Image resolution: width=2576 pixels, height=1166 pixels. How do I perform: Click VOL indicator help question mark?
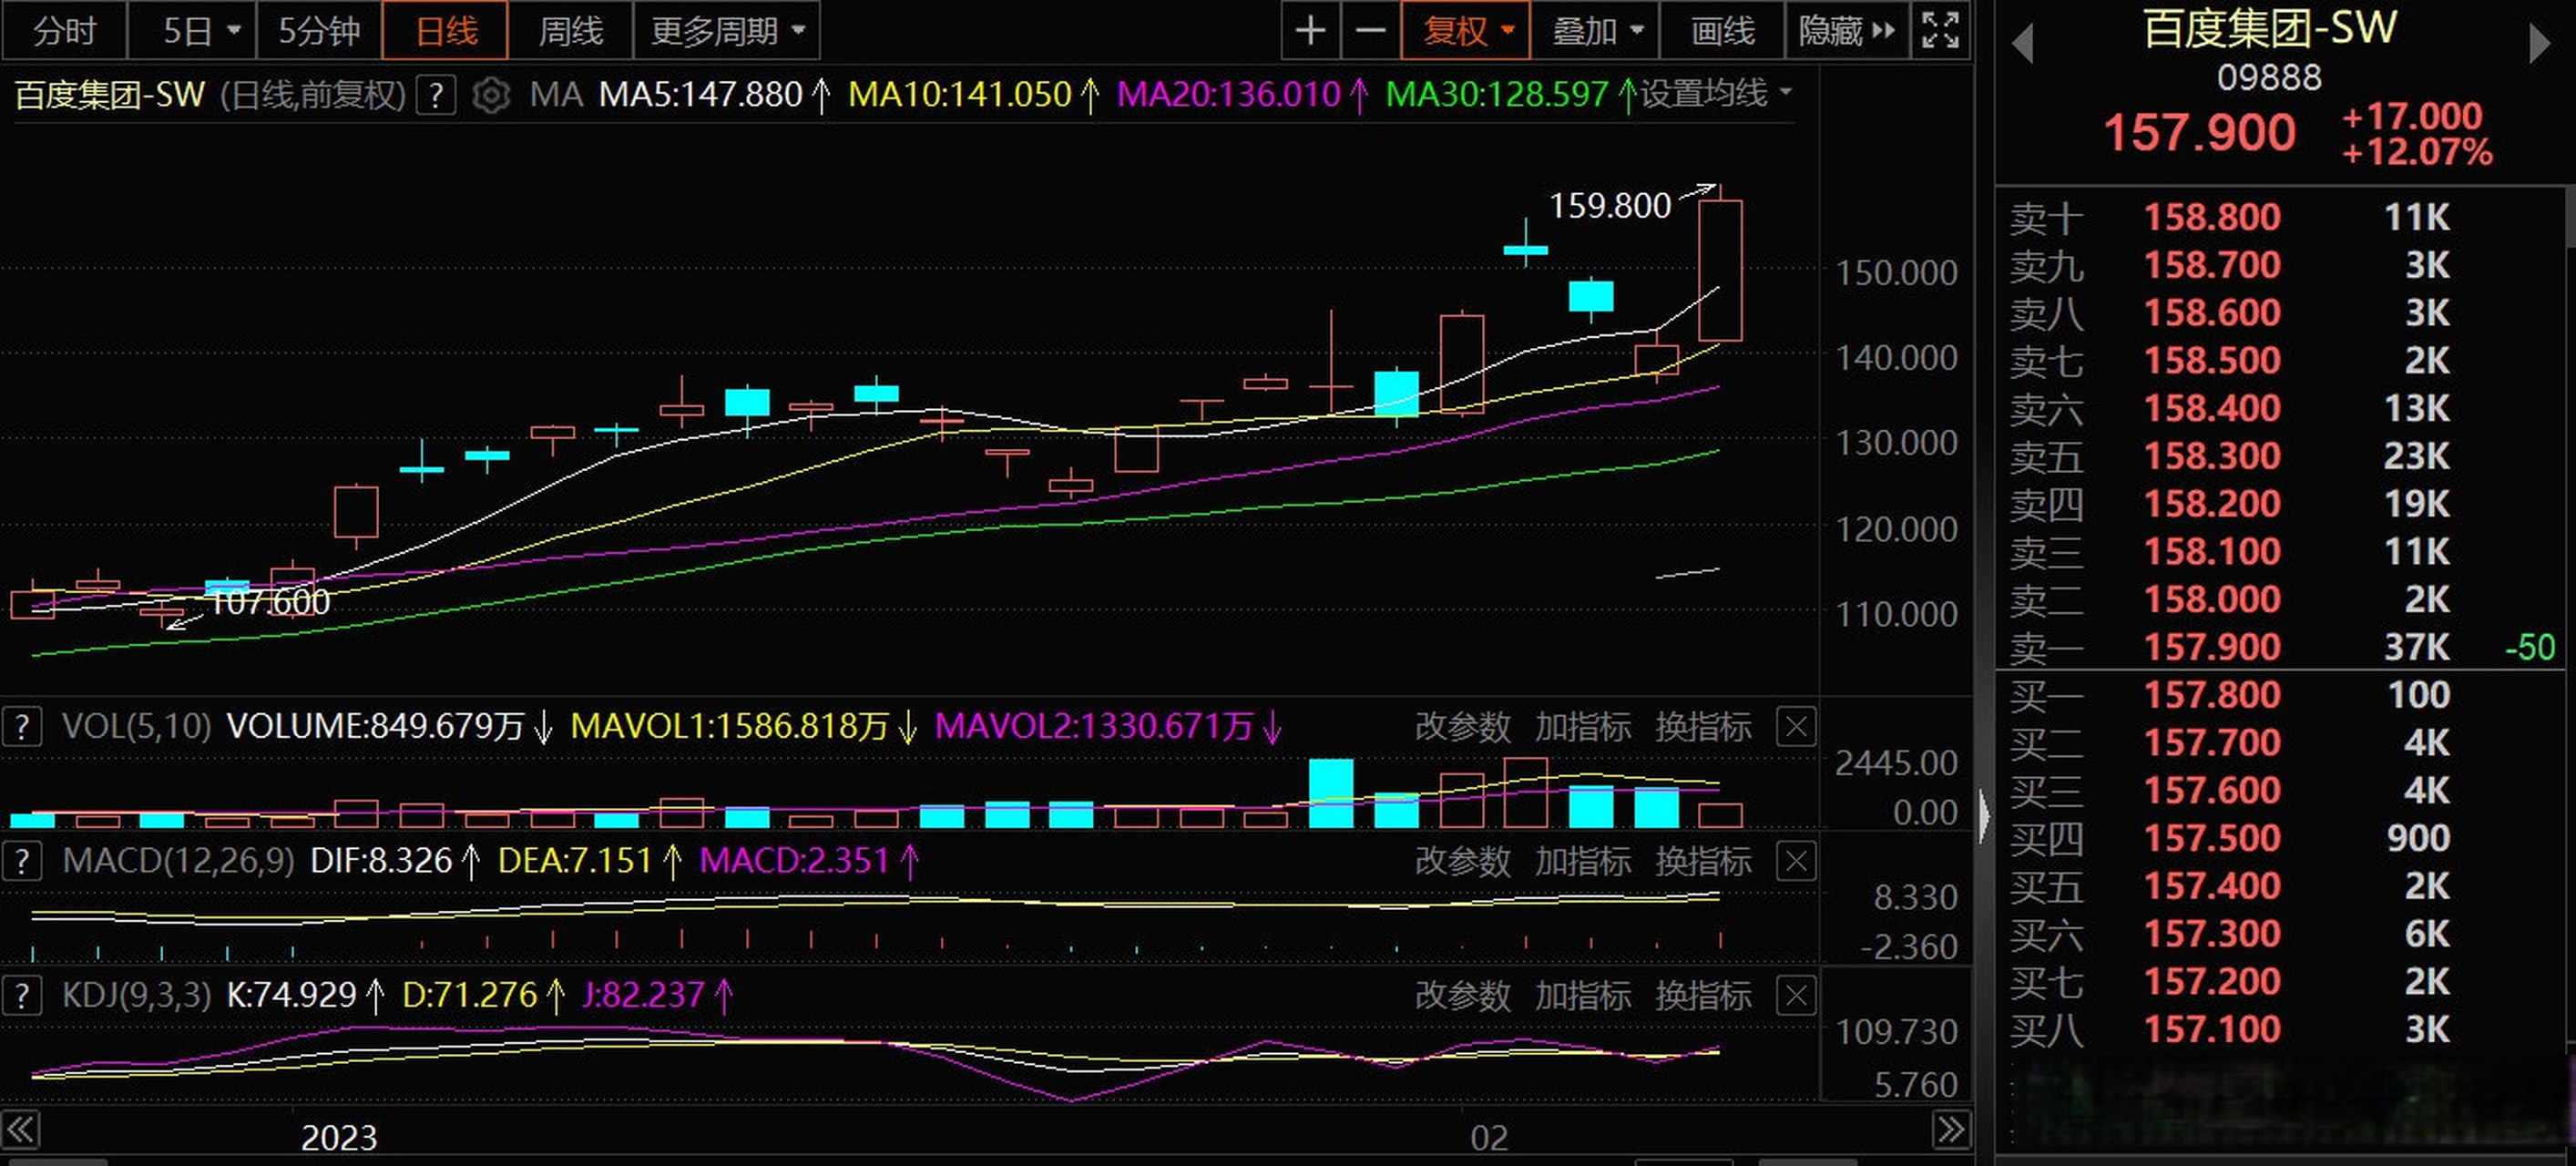(x=22, y=726)
